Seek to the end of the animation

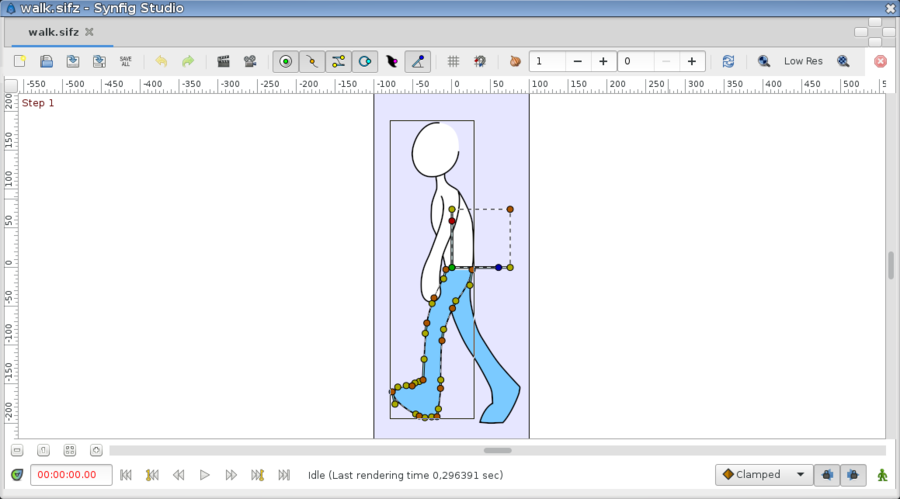point(284,475)
